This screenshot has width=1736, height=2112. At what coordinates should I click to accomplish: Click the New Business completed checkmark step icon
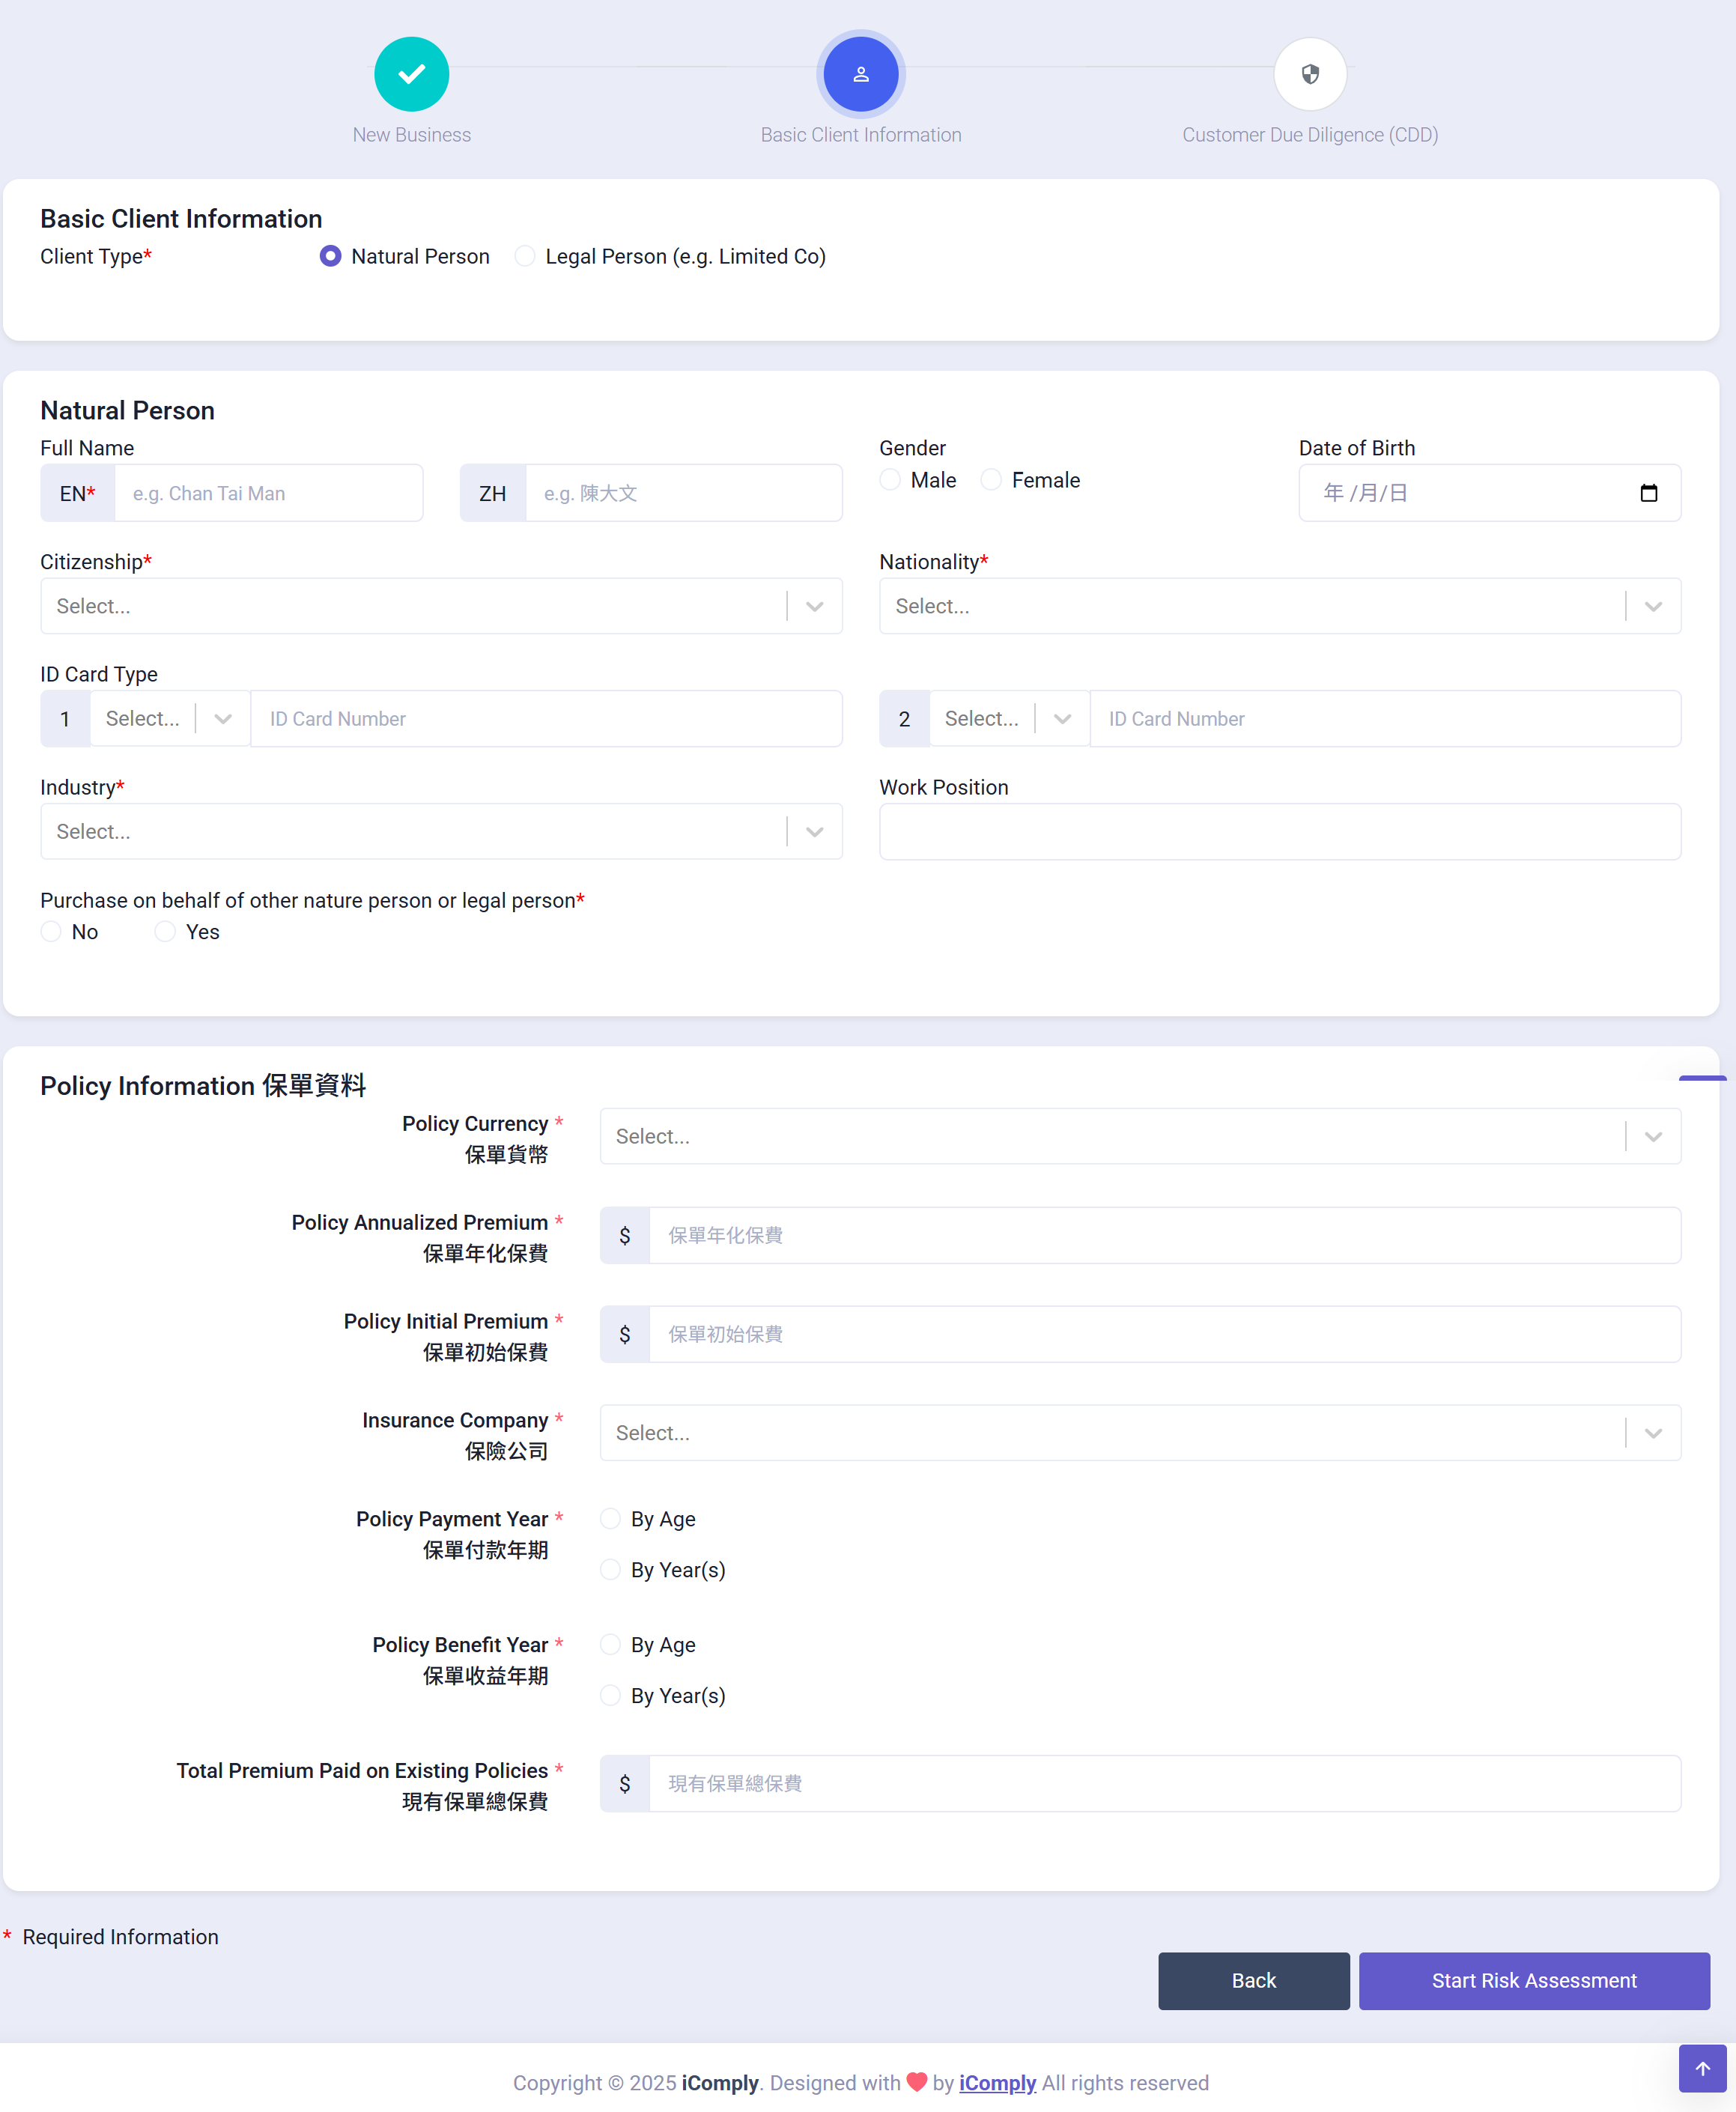click(411, 74)
